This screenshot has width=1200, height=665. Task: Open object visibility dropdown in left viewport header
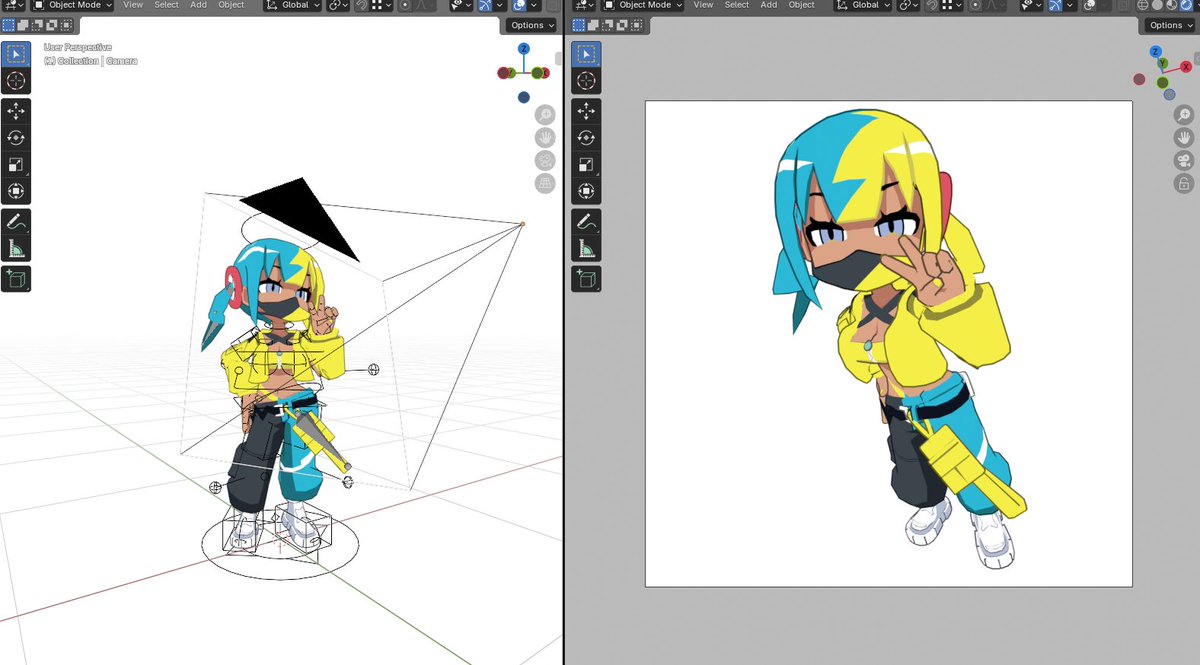pyautogui.click(x=461, y=5)
